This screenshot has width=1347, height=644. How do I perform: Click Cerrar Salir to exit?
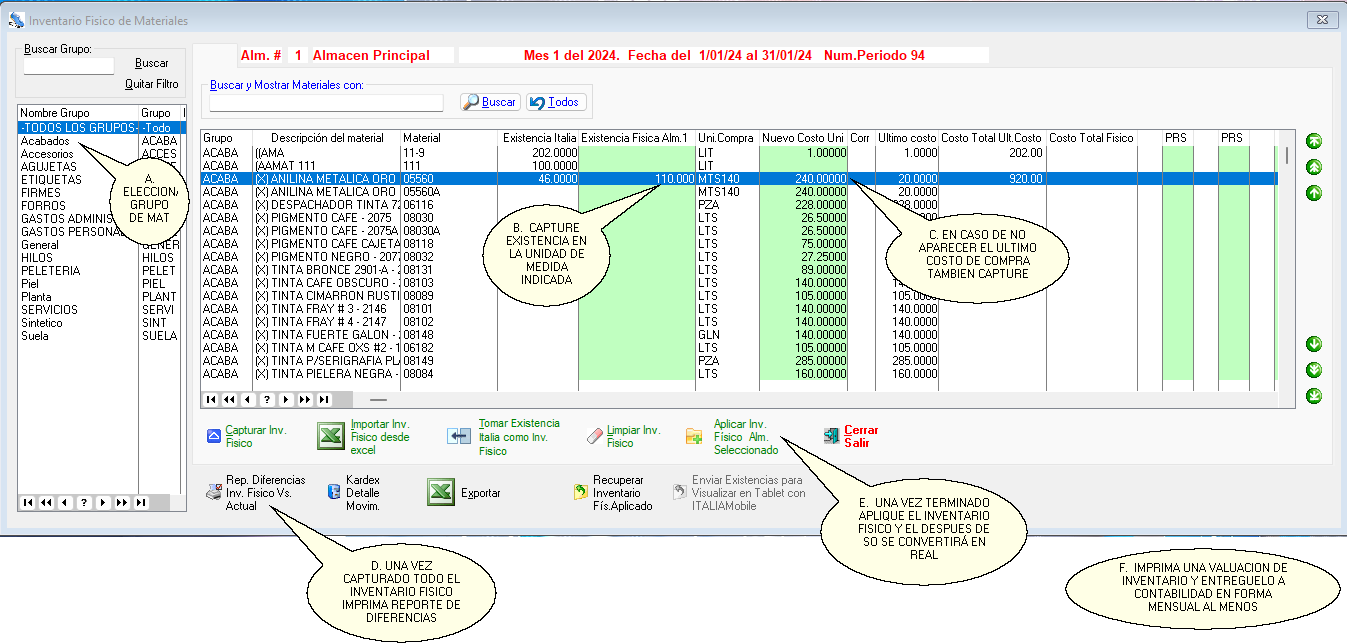831,436
